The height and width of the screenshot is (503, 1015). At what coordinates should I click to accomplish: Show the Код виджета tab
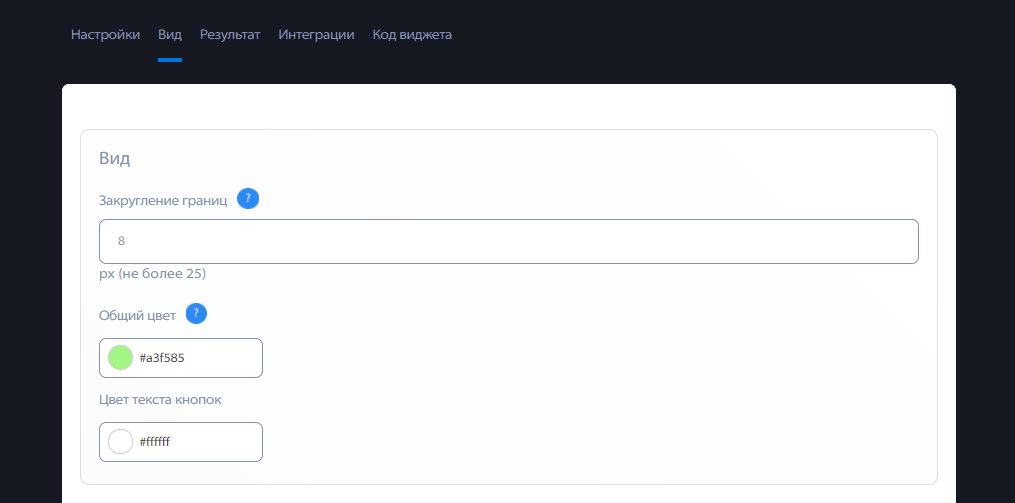[412, 35]
